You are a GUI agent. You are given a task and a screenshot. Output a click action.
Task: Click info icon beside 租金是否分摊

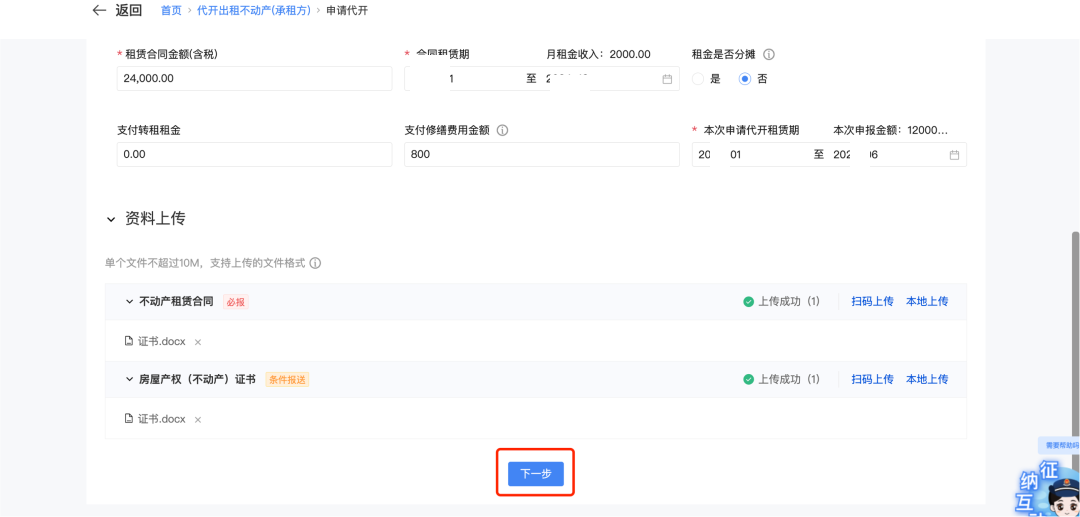coord(769,54)
